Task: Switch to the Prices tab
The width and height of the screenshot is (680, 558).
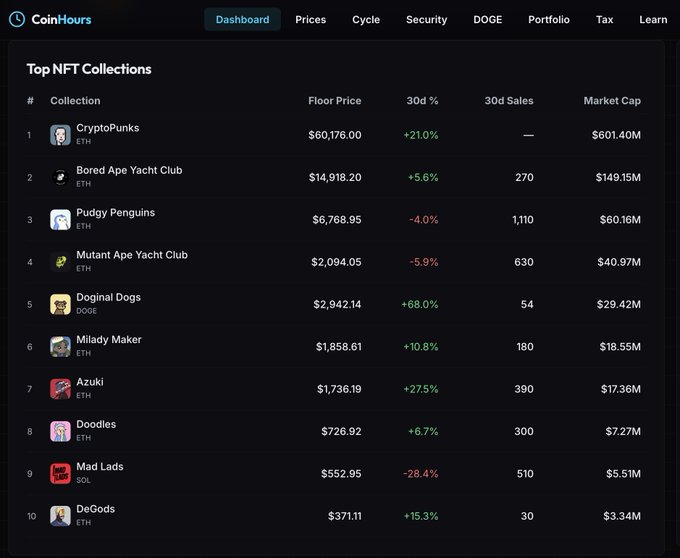Action: point(311,20)
